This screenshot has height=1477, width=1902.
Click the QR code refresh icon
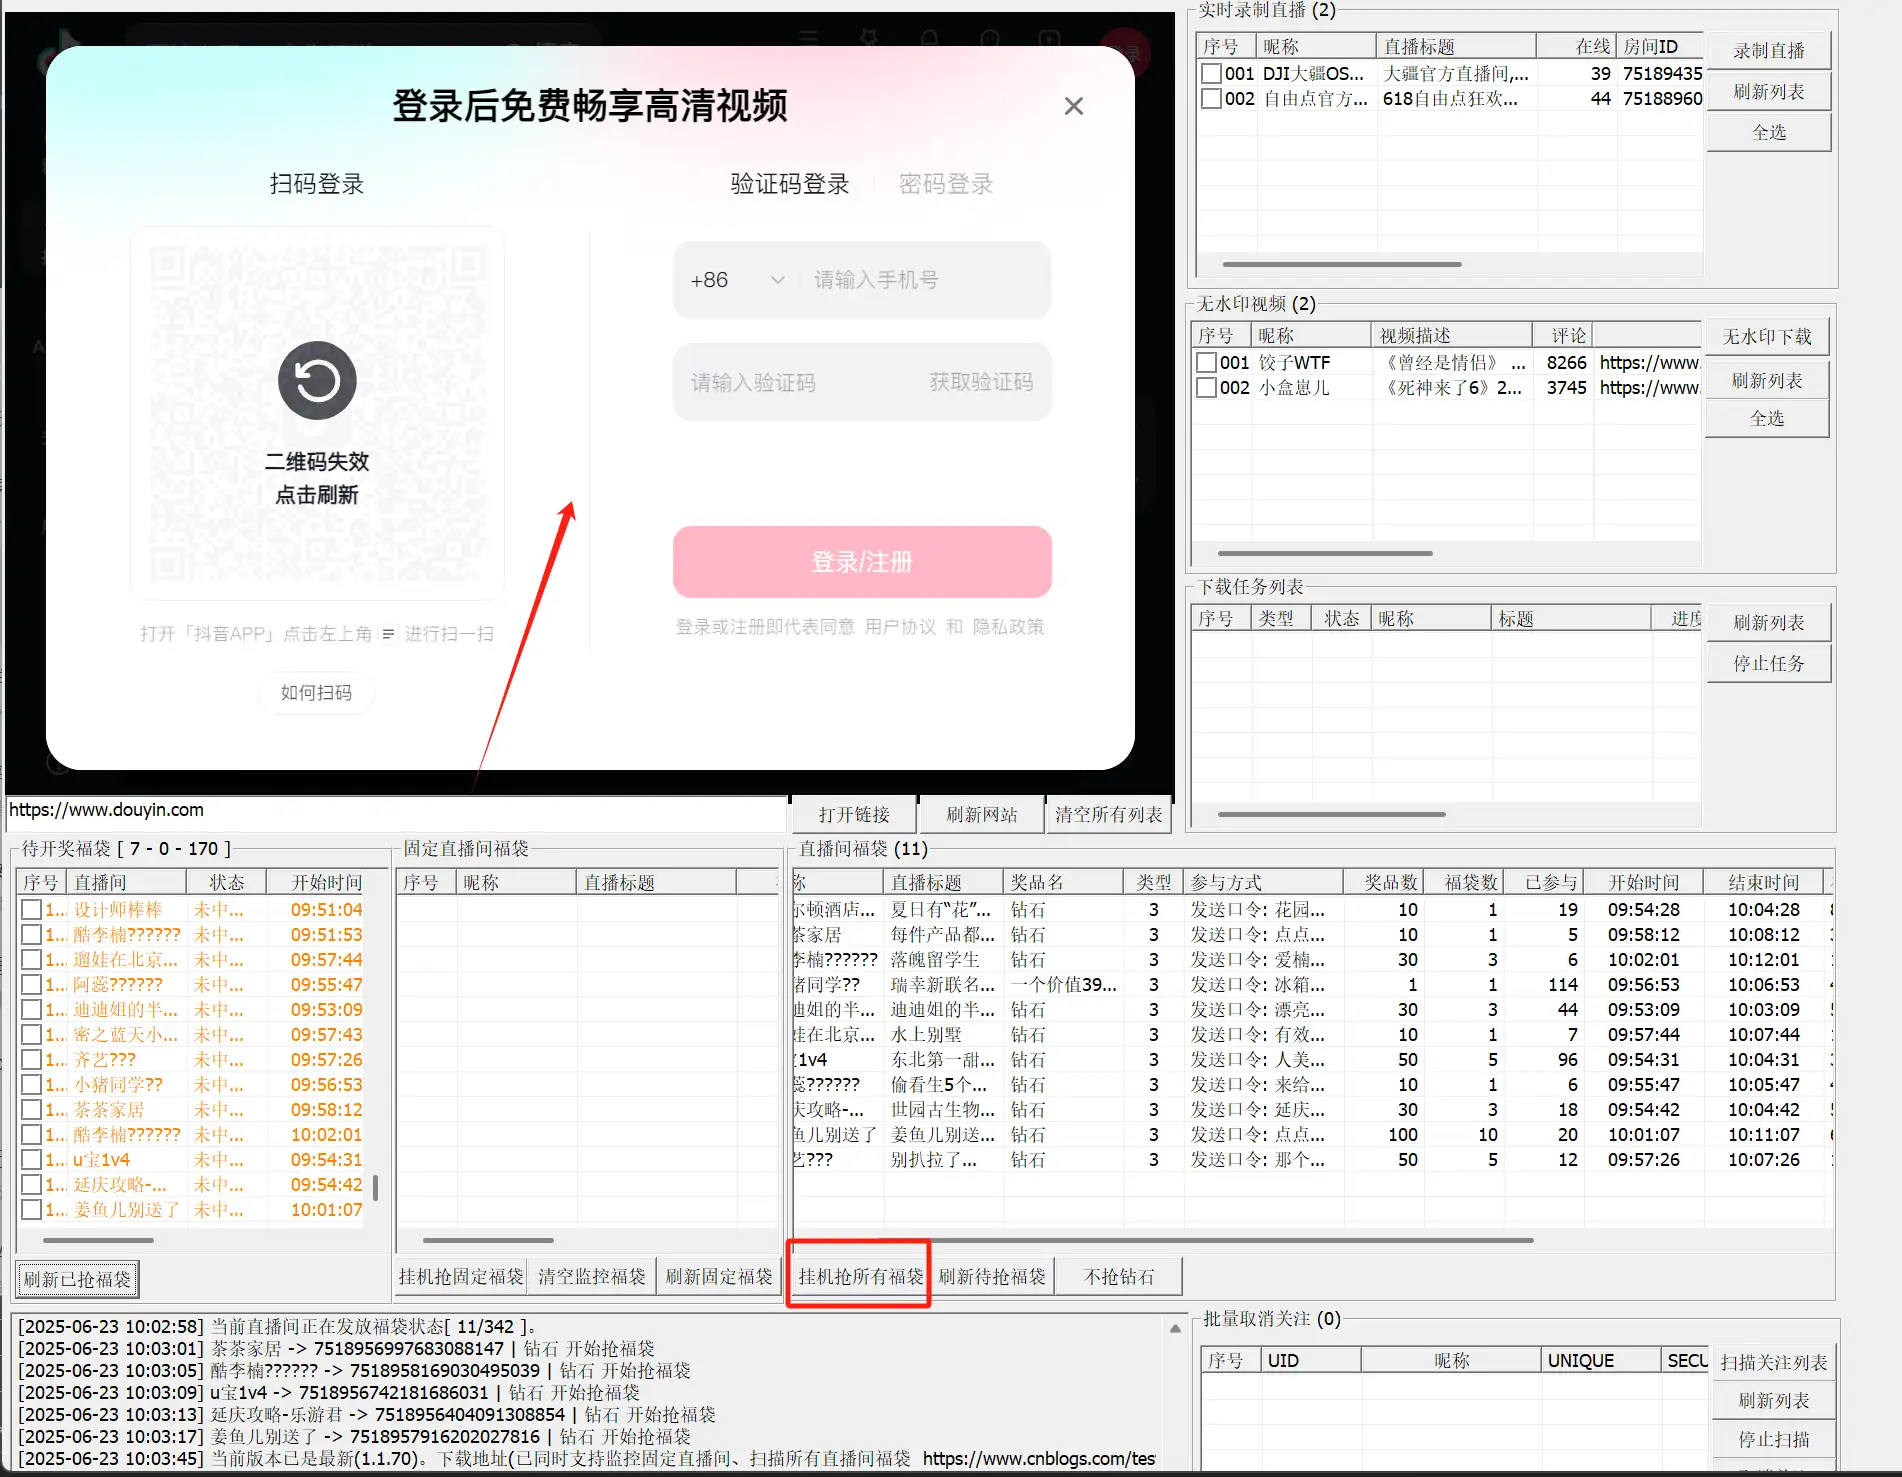coord(317,381)
